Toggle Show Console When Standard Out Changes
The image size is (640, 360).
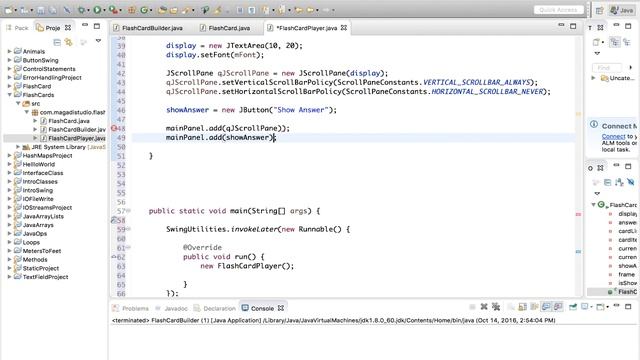point(546,307)
